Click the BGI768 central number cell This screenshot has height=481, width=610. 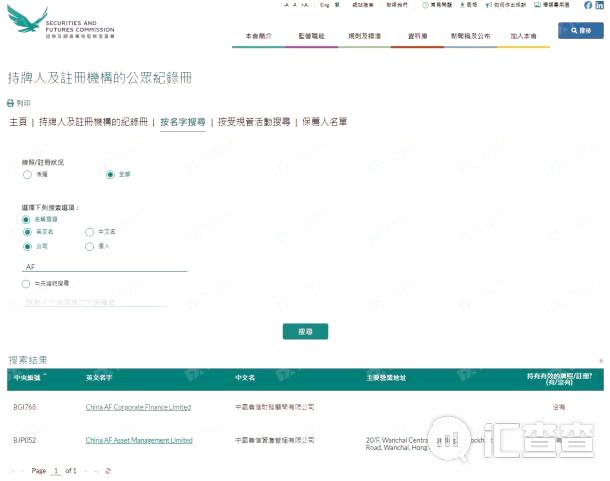pyautogui.click(x=25, y=407)
